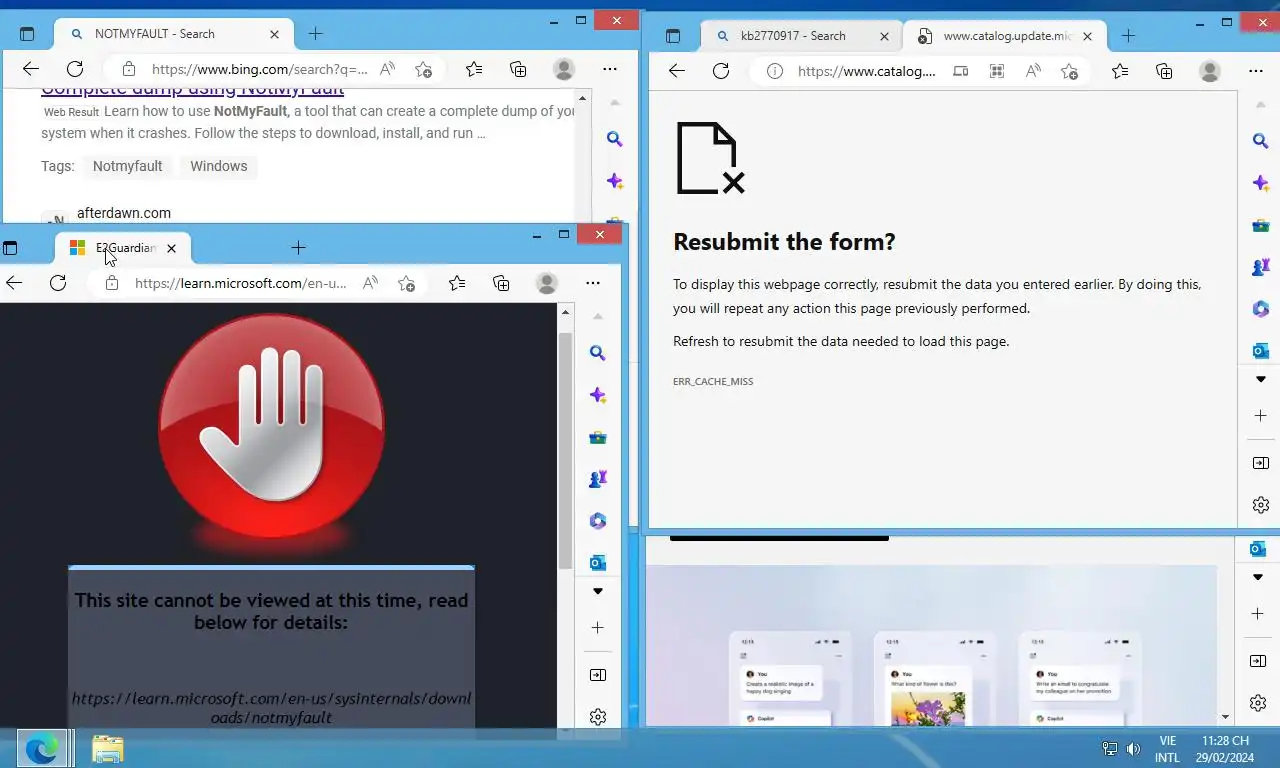Open new tab in catalog window
Viewport: 1280px width, 768px height.
(x=1128, y=36)
